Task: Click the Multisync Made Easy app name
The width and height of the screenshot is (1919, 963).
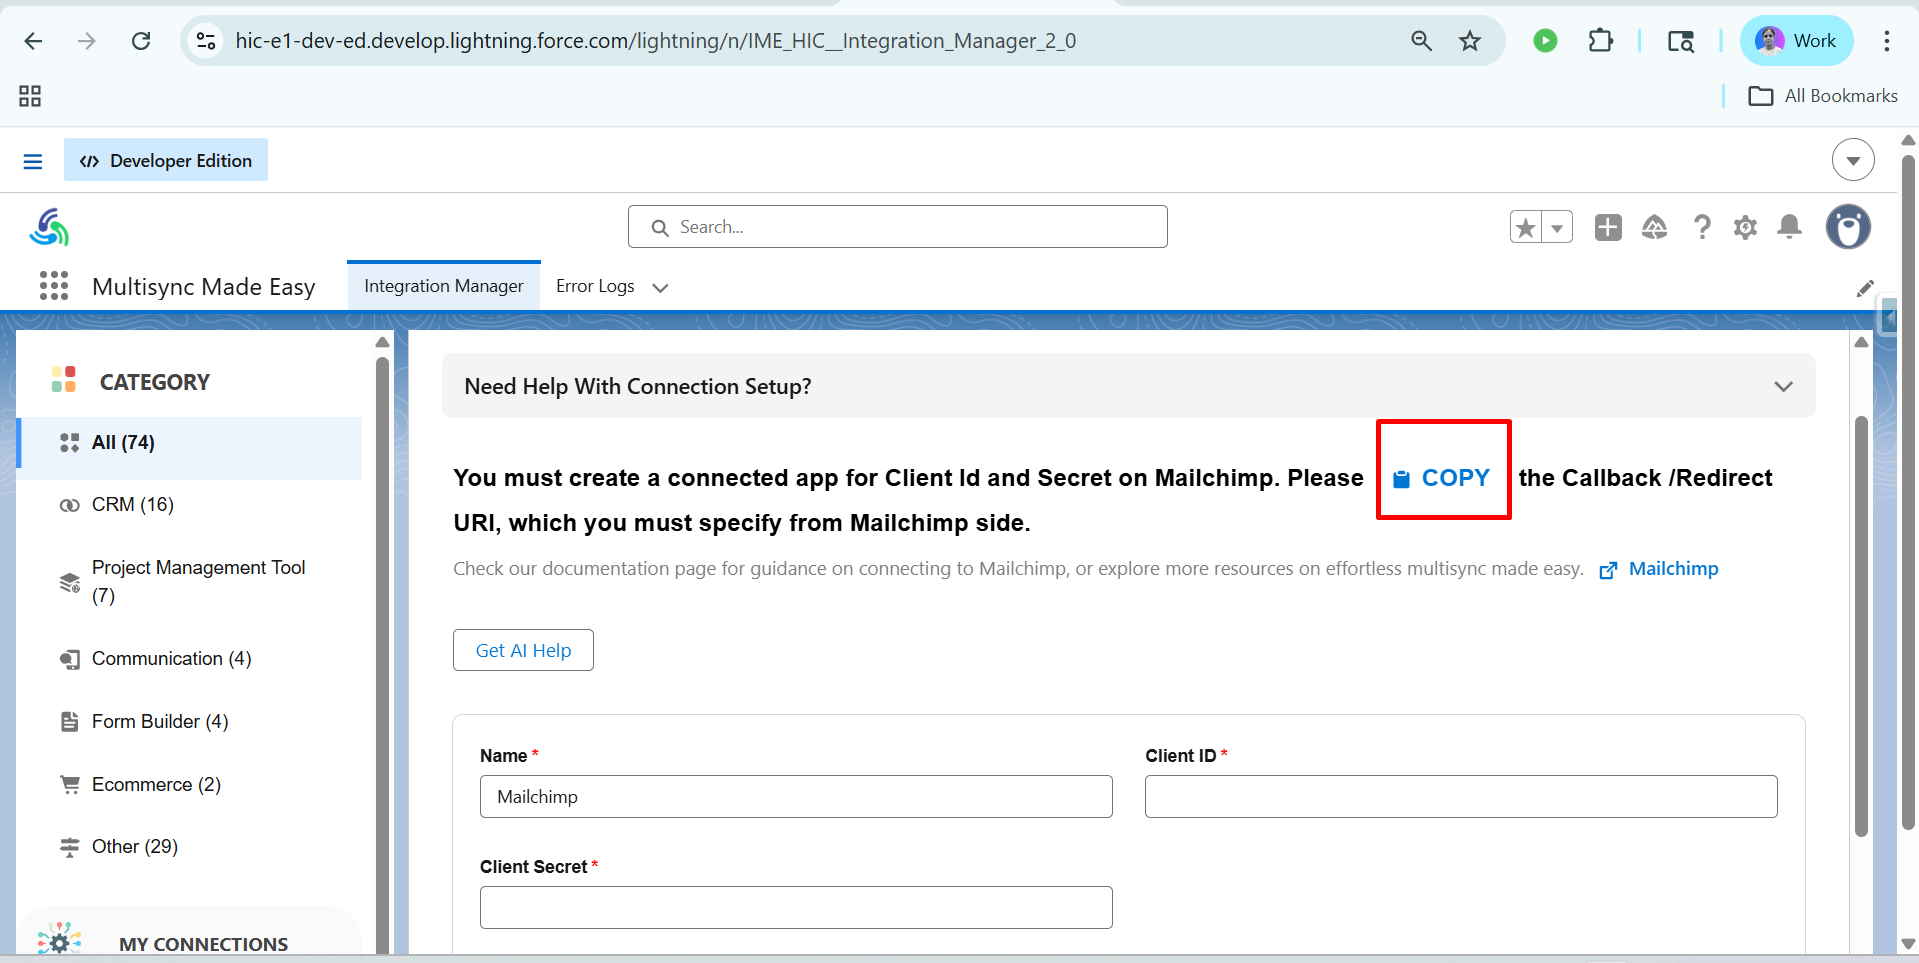Action: point(204,287)
